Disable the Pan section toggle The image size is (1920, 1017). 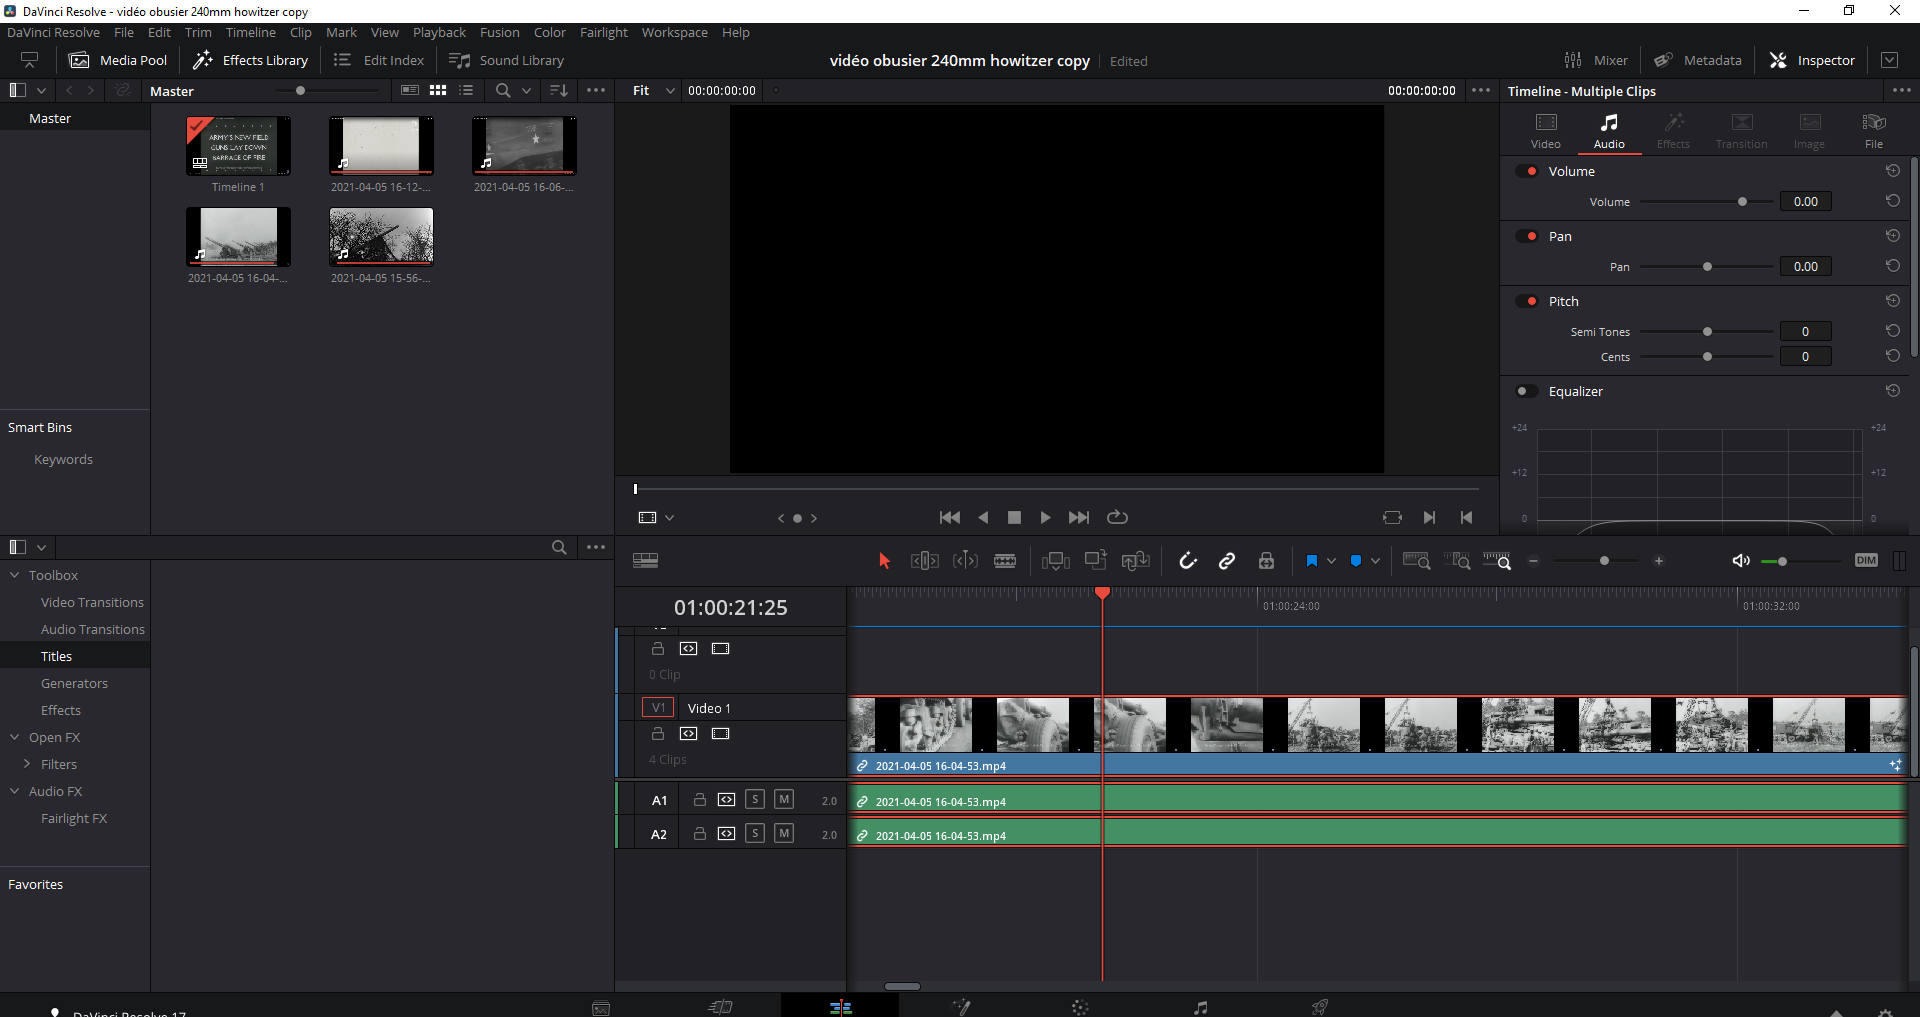(x=1527, y=236)
